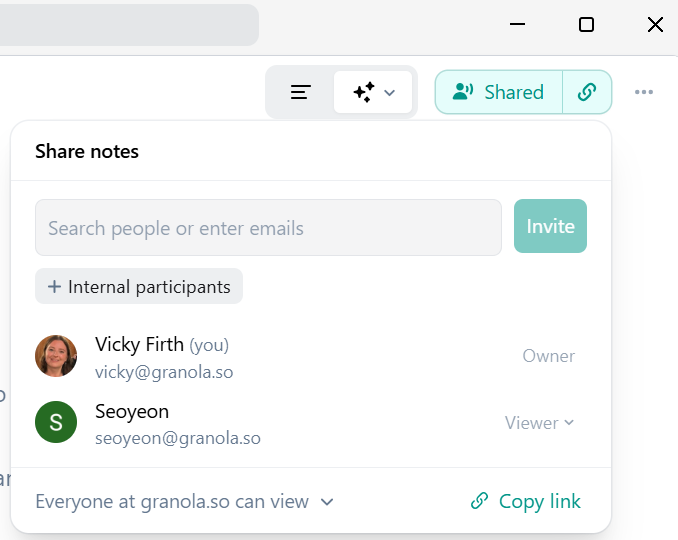
Task: Focus the Search people or enter emails field
Action: click(268, 228)
